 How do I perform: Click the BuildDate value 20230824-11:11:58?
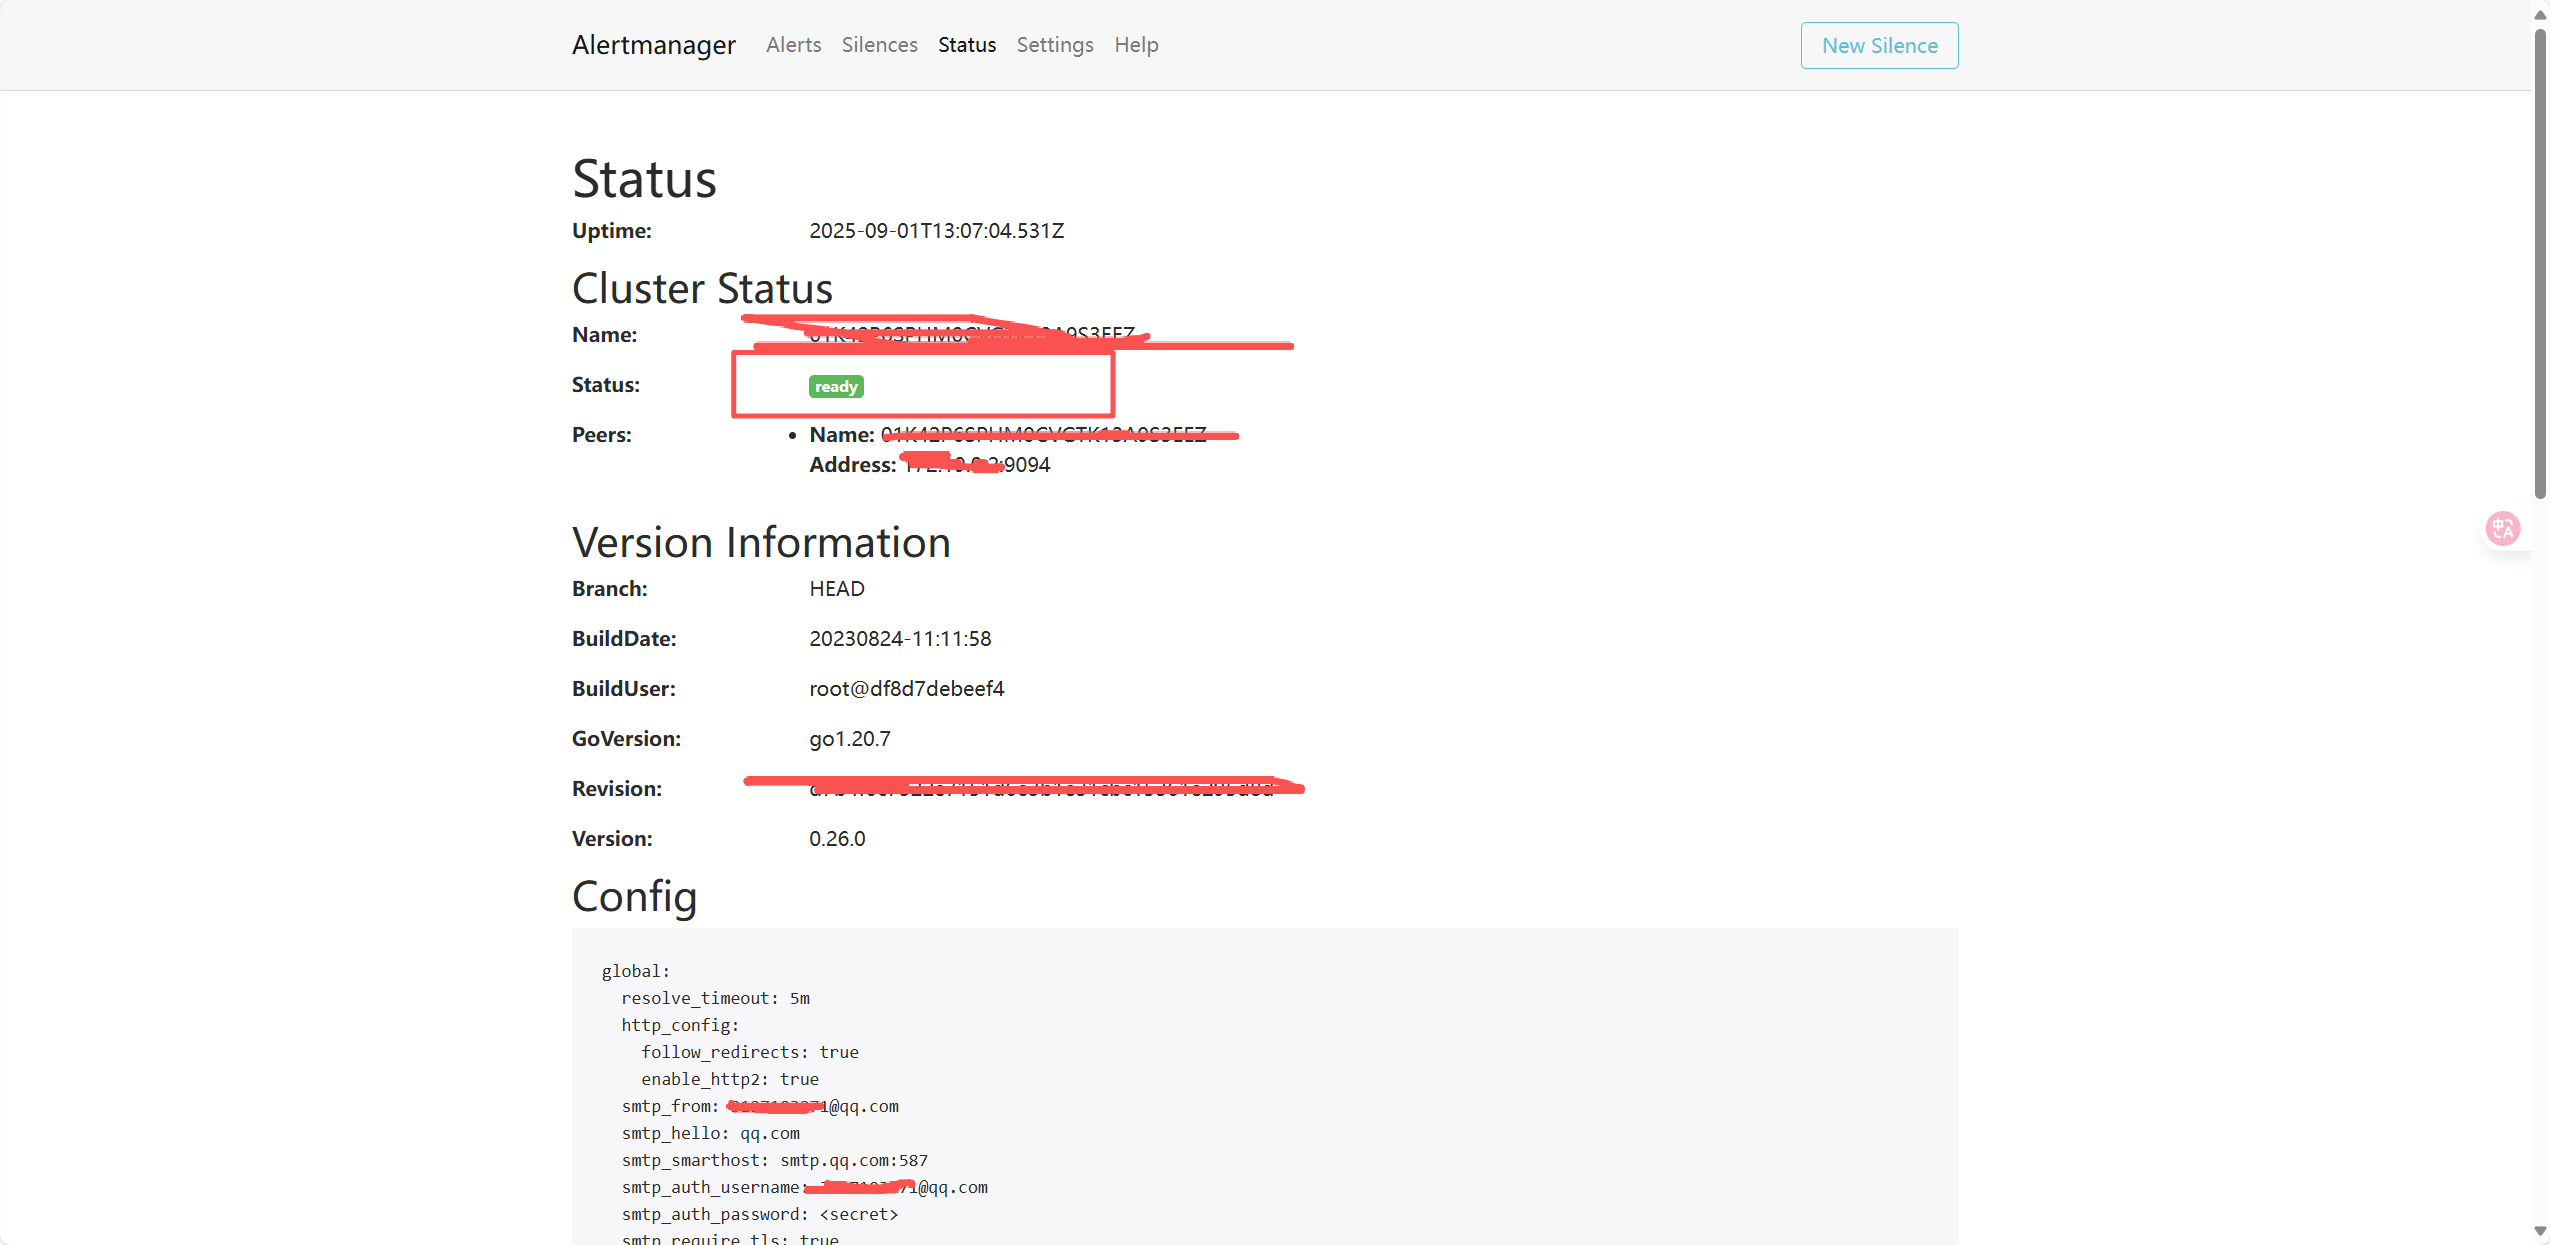point(900,639)
